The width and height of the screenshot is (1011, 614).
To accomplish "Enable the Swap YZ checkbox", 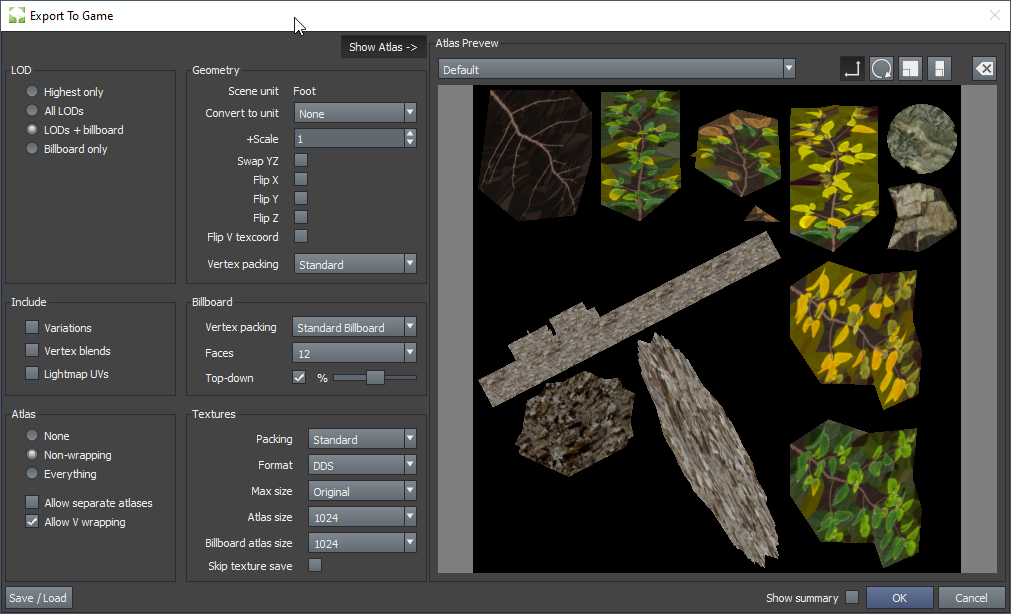I will (x=301, y=161).
